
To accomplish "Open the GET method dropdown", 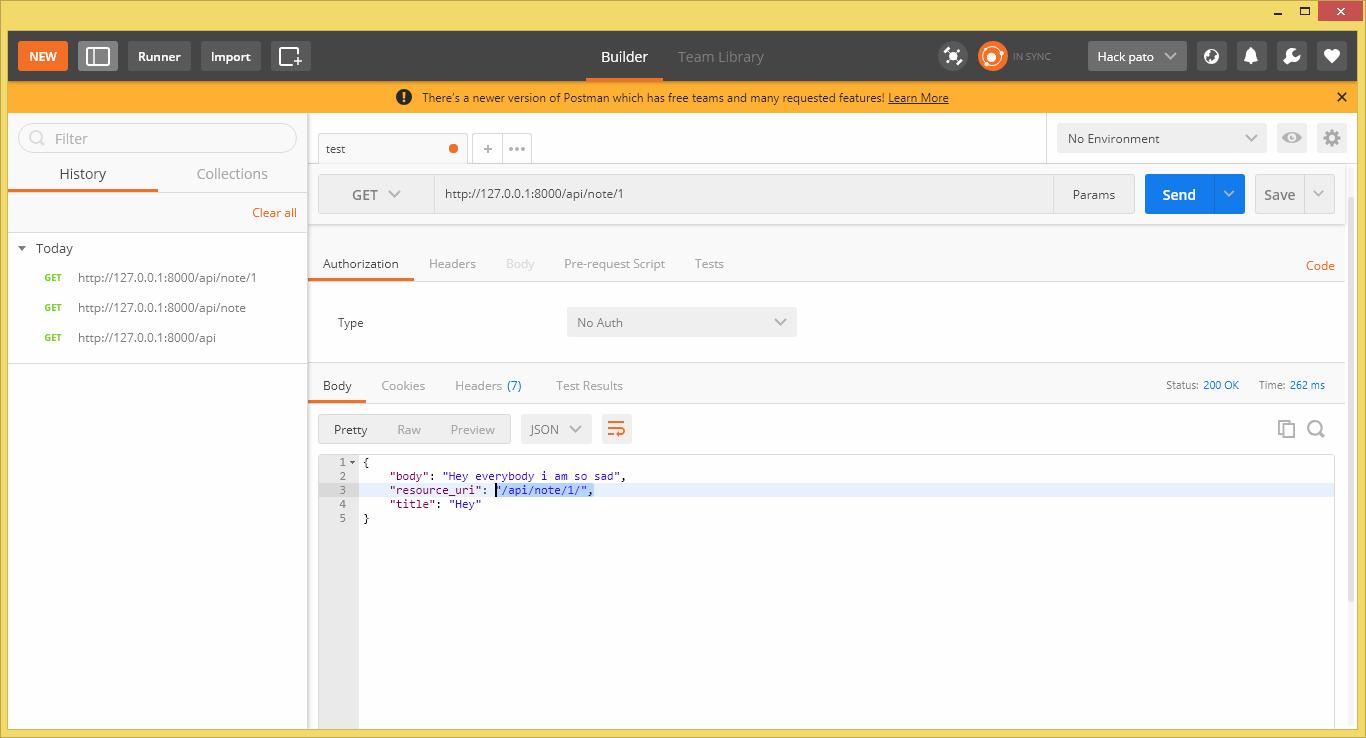I will [376, 194].
